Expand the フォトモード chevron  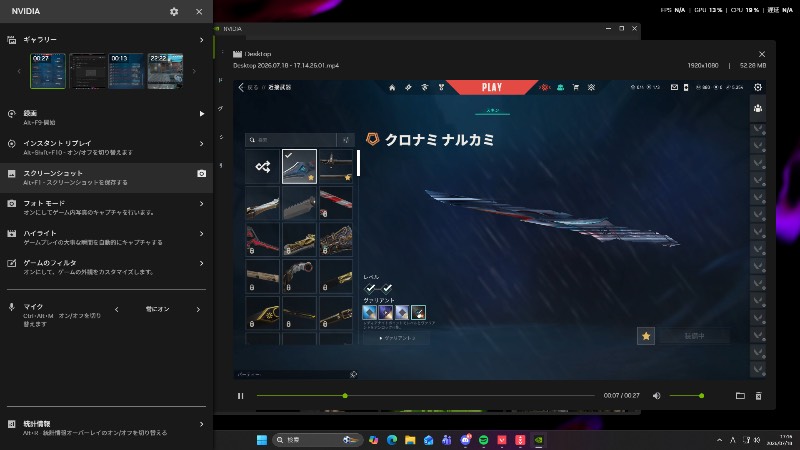click(202, 204)
